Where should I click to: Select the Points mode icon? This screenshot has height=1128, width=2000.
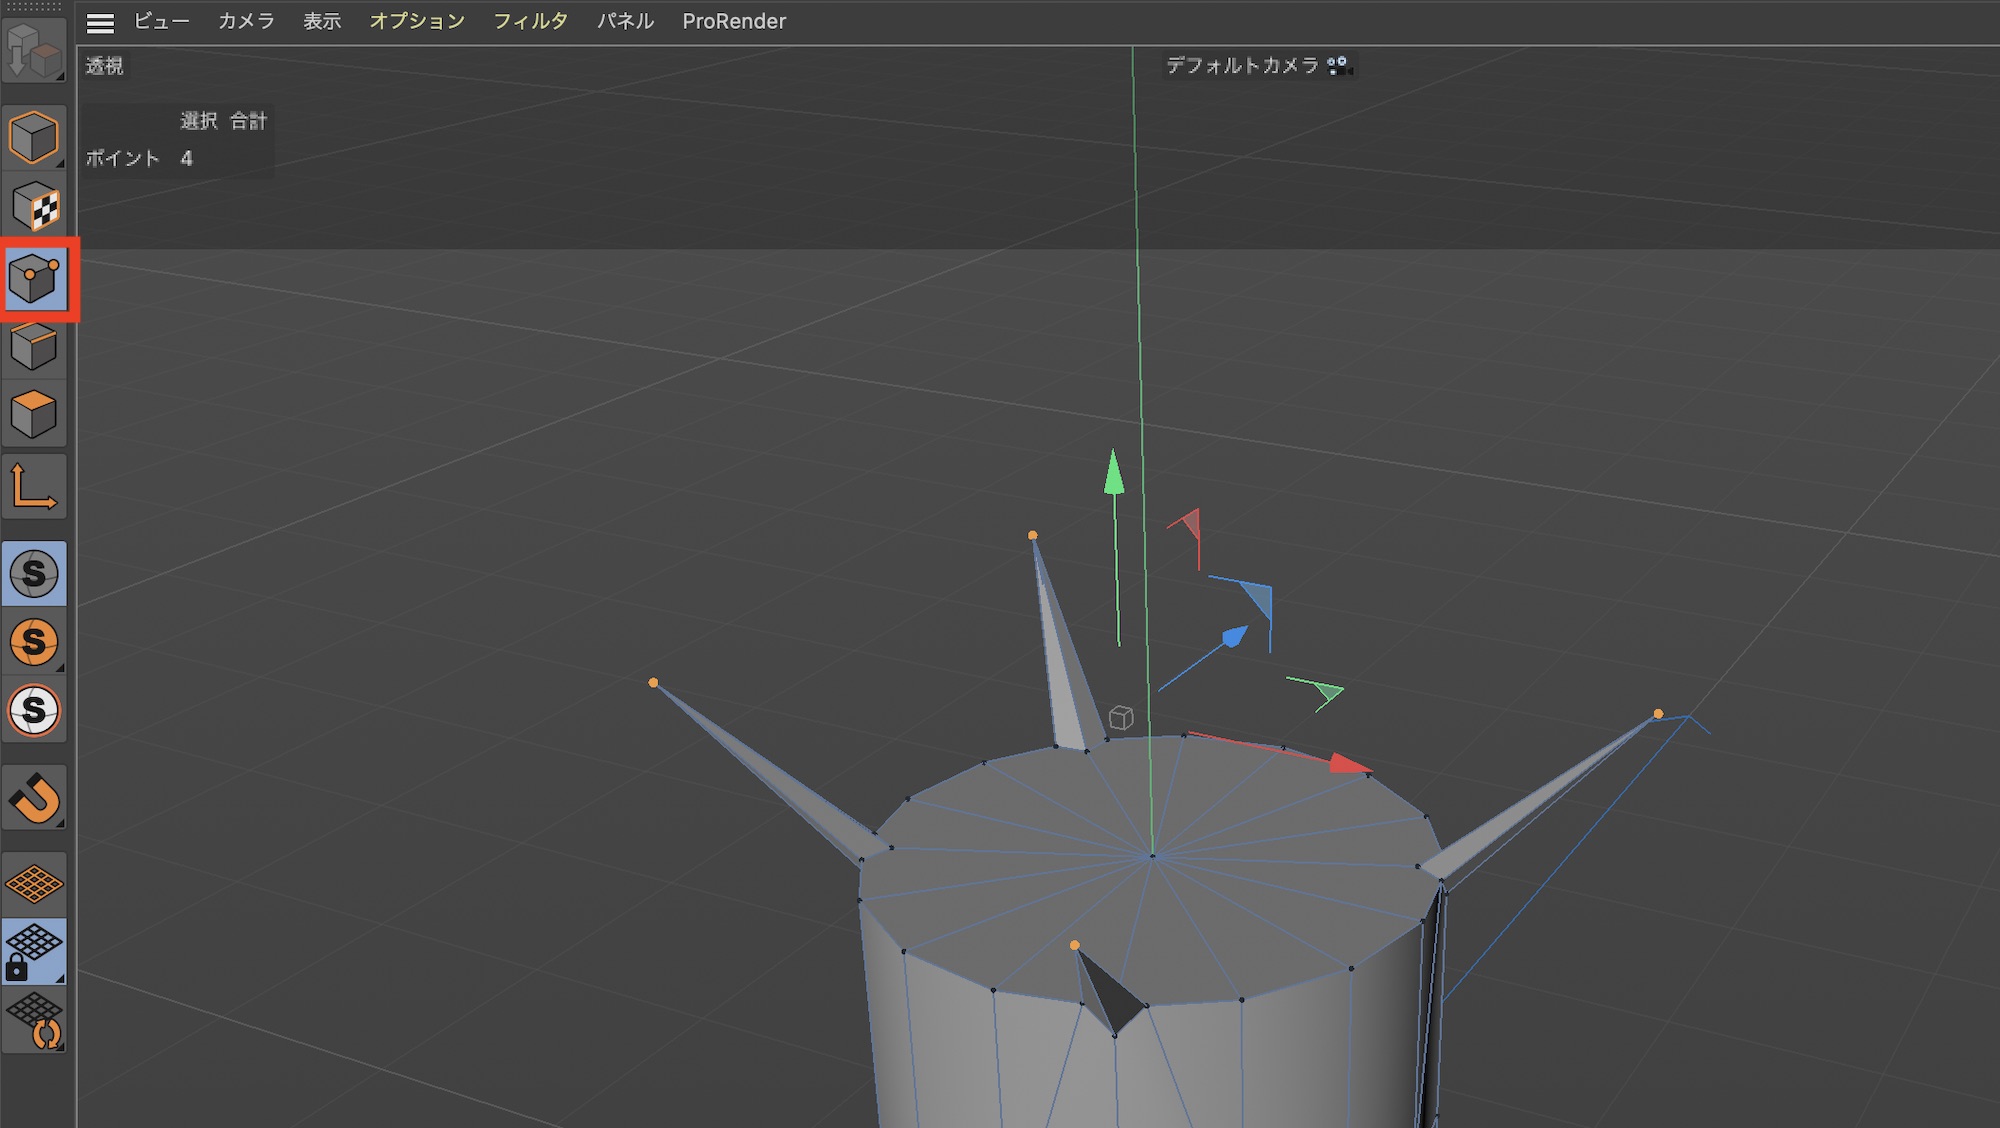point(35,278)
